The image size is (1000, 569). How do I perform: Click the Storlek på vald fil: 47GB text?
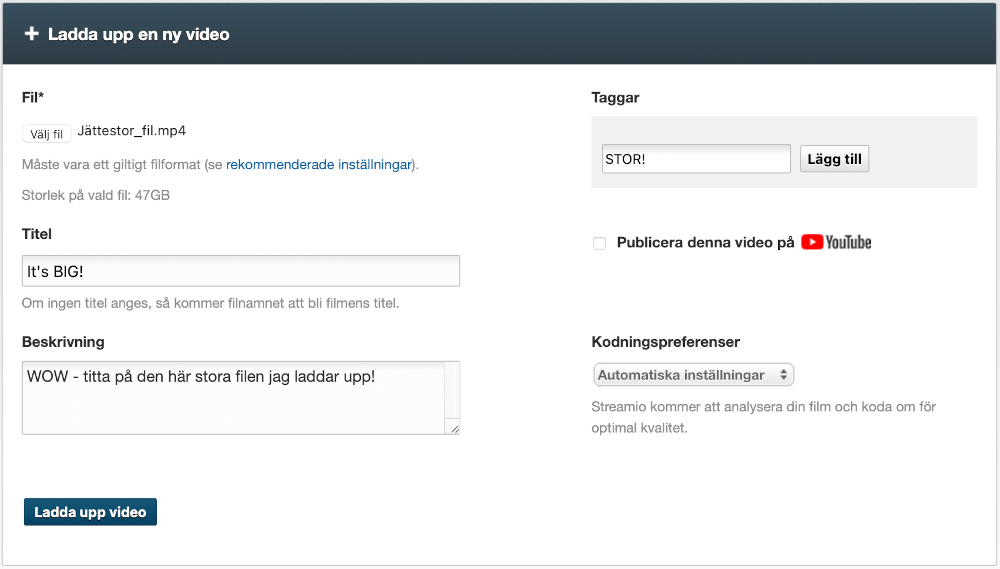click(96, 195)
